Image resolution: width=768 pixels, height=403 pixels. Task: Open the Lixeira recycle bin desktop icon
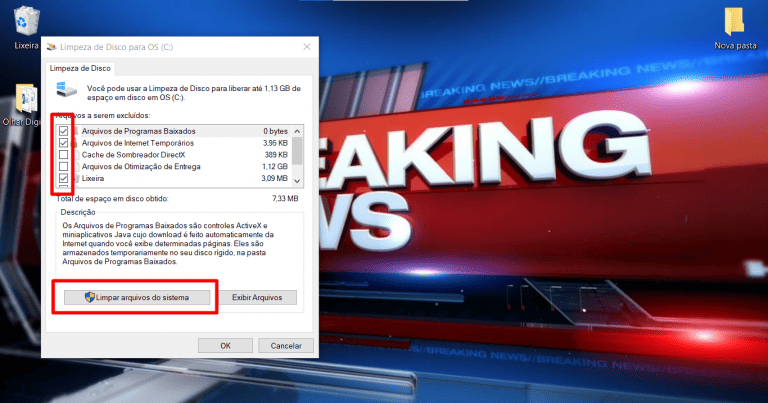point(26,24)
